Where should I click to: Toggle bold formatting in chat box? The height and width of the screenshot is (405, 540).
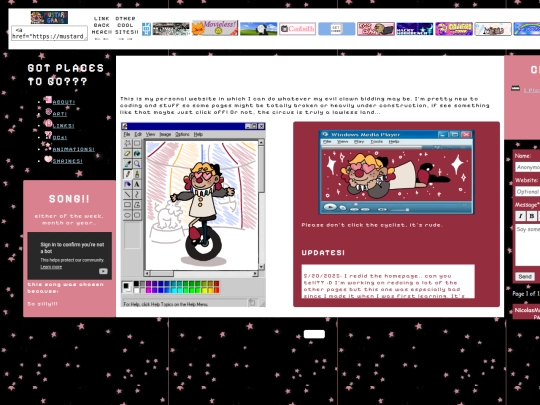(x=532, y=216)
